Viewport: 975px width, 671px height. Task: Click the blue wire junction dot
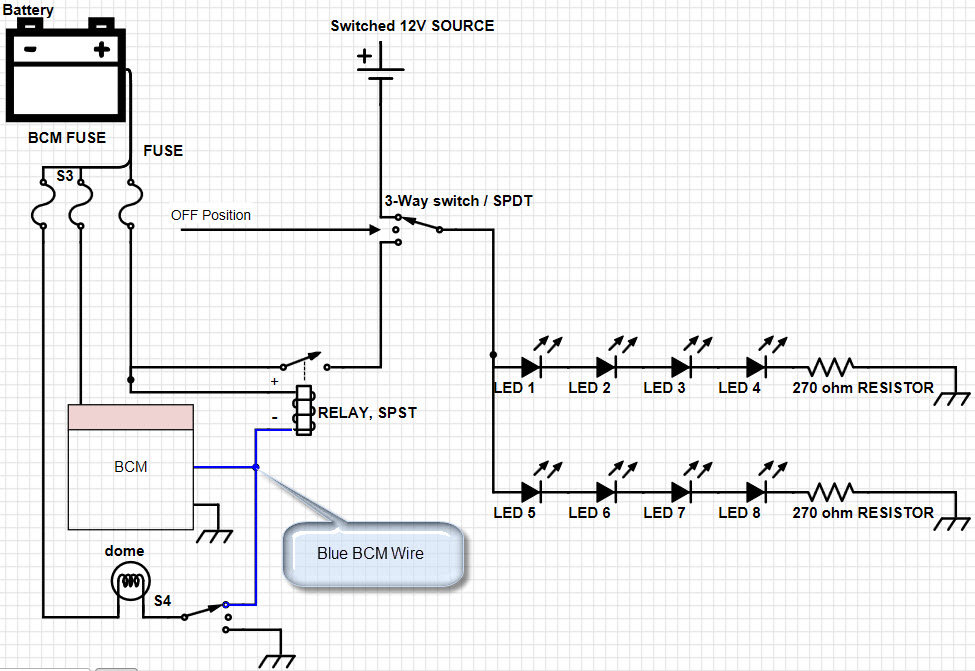(x=256, y=466)
